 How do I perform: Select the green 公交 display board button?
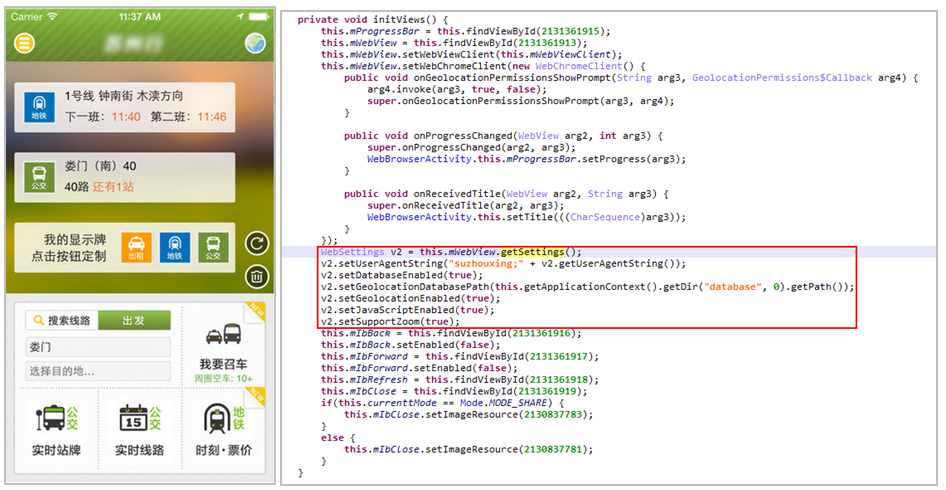[214, 248]
